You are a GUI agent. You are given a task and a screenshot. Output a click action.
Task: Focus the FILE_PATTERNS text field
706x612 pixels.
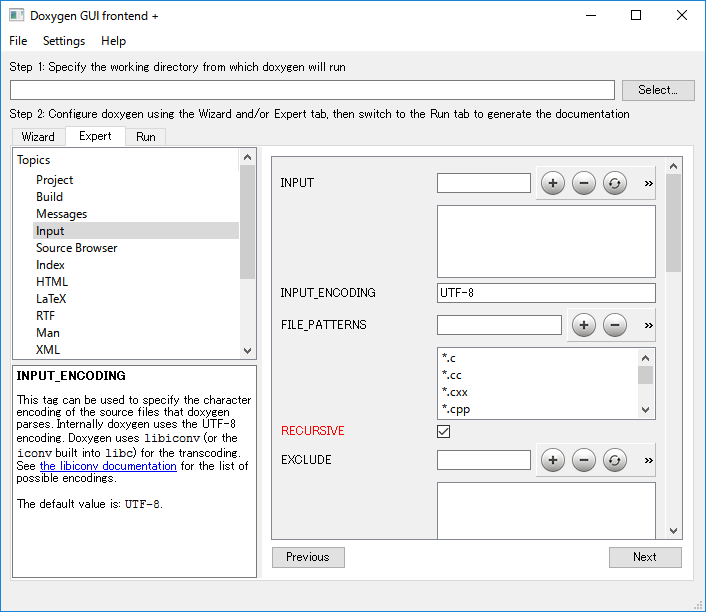coord(499,325)
